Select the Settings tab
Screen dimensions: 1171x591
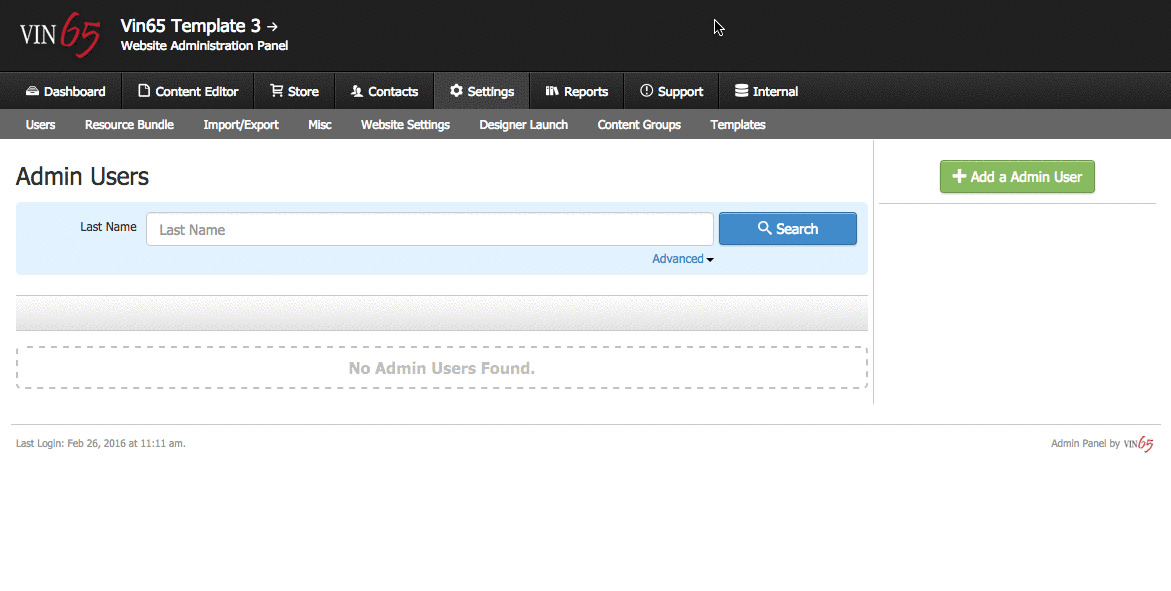coord(481,91)
